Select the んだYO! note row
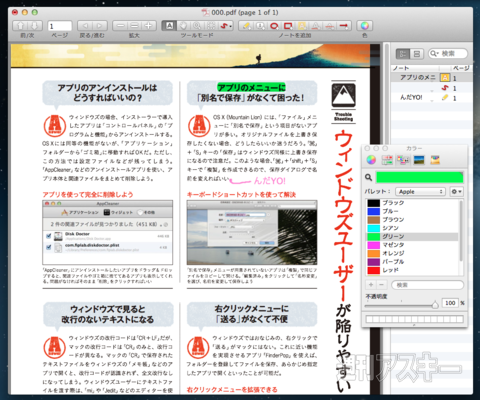Screen dimensions: 480x400 432,98
